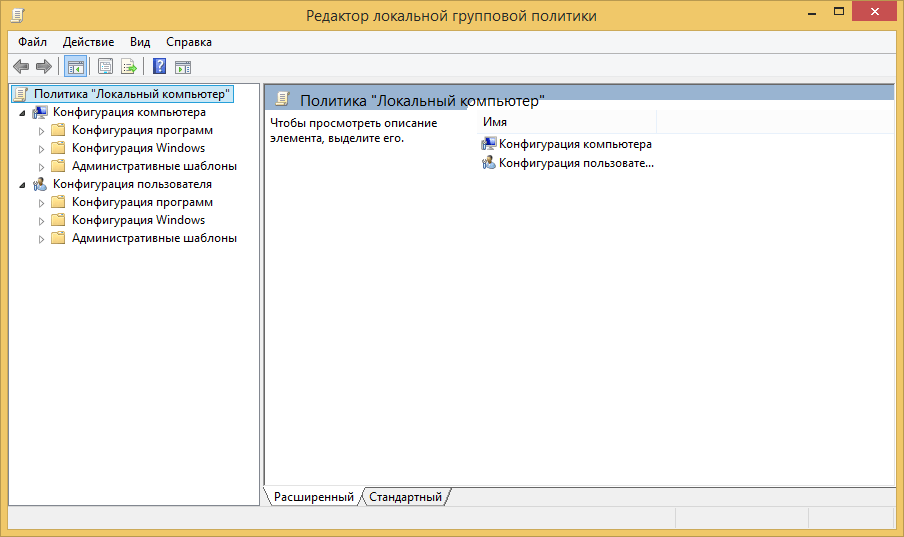Expand Конфигурация программ under Конфигурация компьютера
The width and height of the screenshot is (904, 537).
click(41, 131)
